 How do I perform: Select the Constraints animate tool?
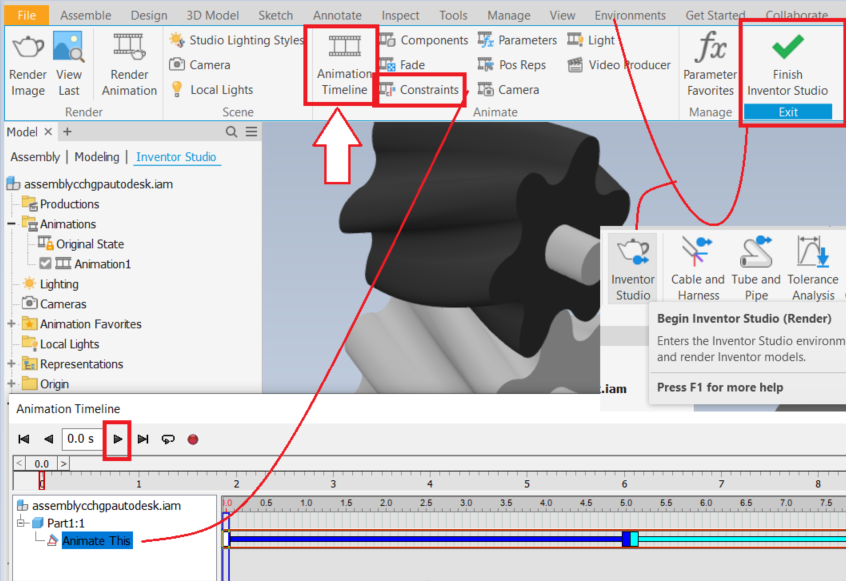tap(419, 90)
